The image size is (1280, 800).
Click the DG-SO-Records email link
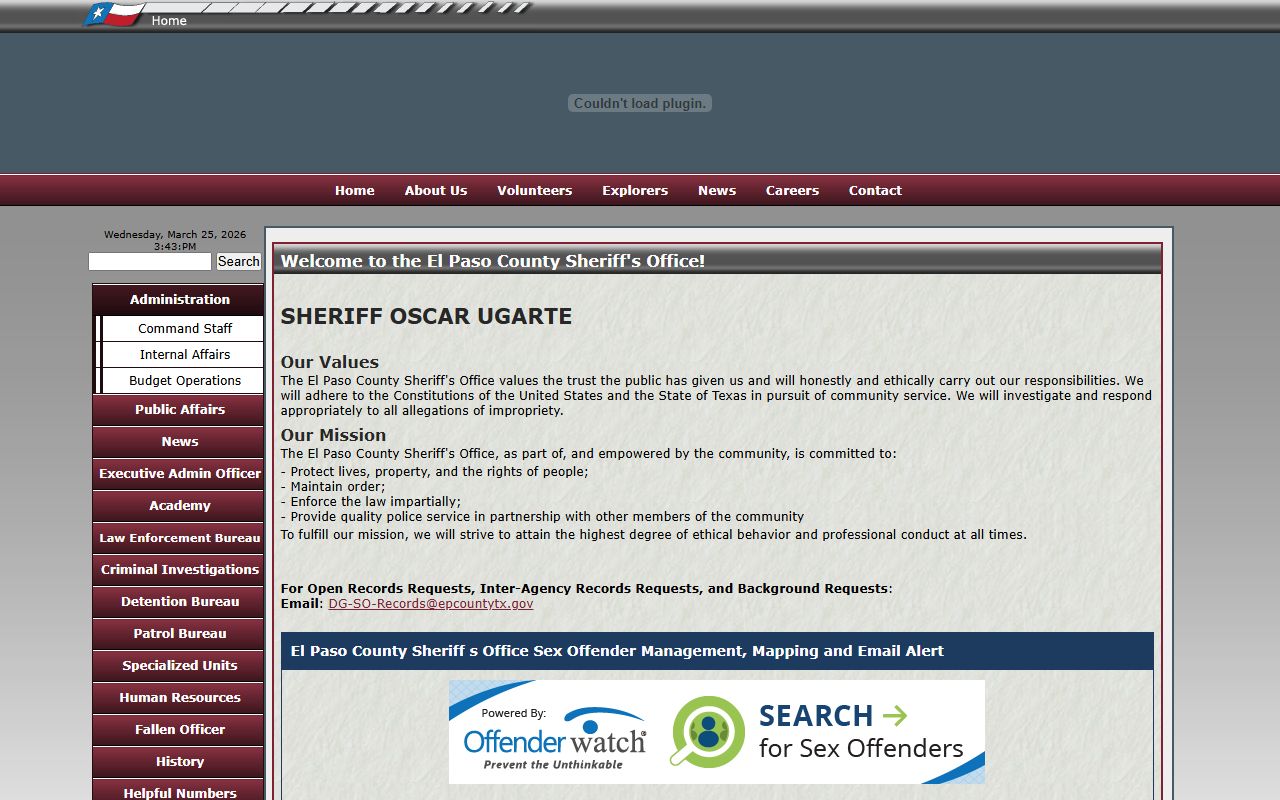coord(430,604)
